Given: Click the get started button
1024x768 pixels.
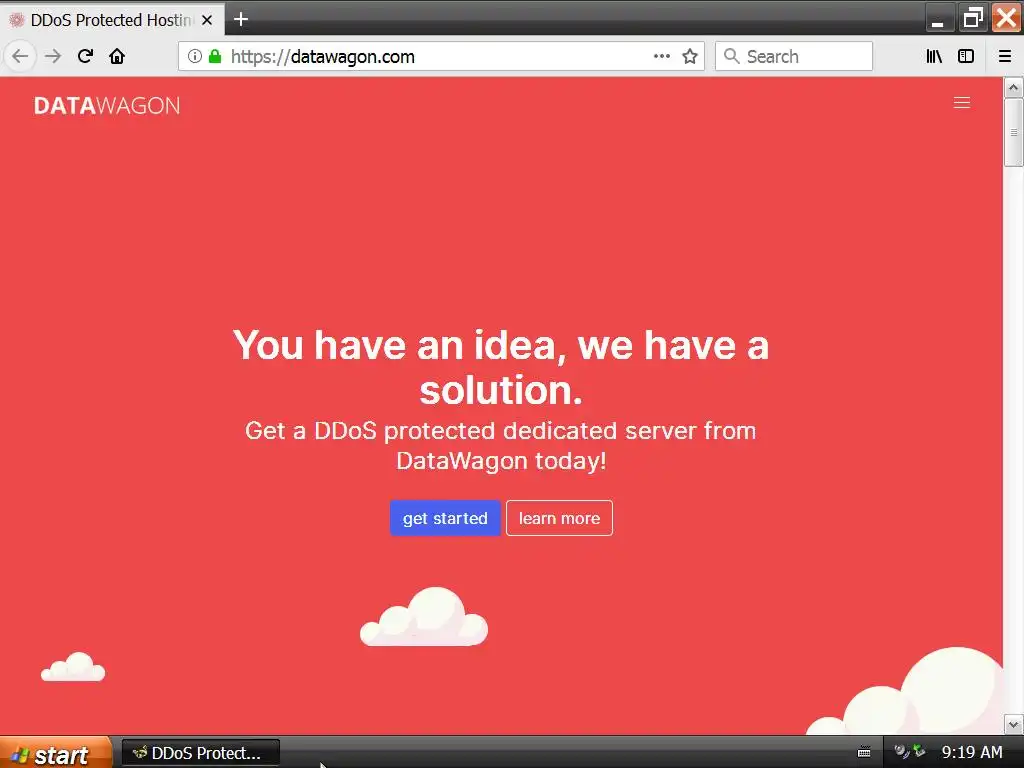Looking at the screenshot, I should [445, 518].
